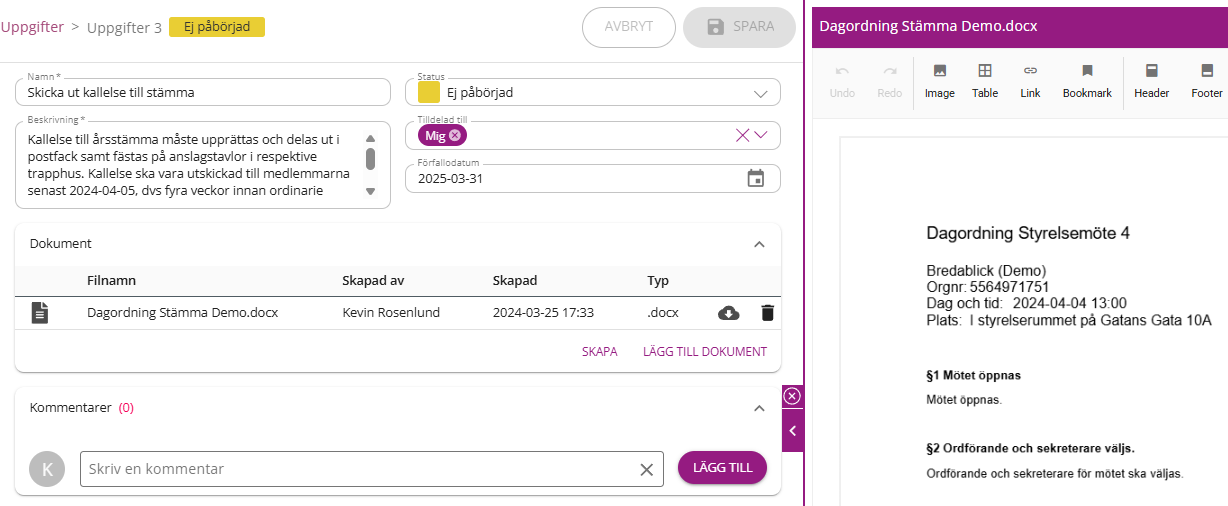The width and height of the screenshot is (1228, 506).
Task: Add a Bookmark from toolbar
Action: (1087, 71)
